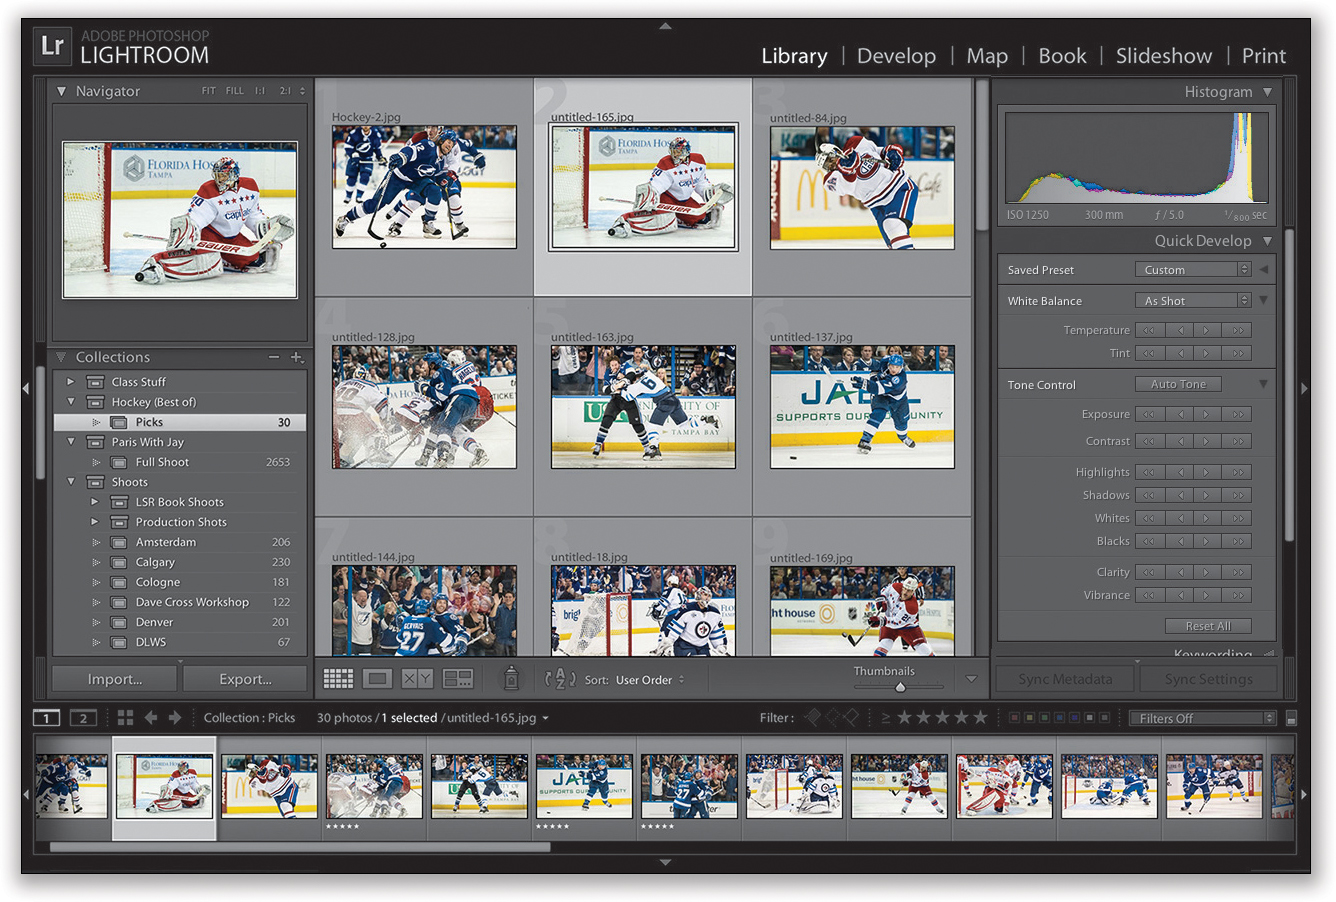Increase Vibrance by one small step
Viewport: 1336px width, 902px height.
click(1207, 595)
